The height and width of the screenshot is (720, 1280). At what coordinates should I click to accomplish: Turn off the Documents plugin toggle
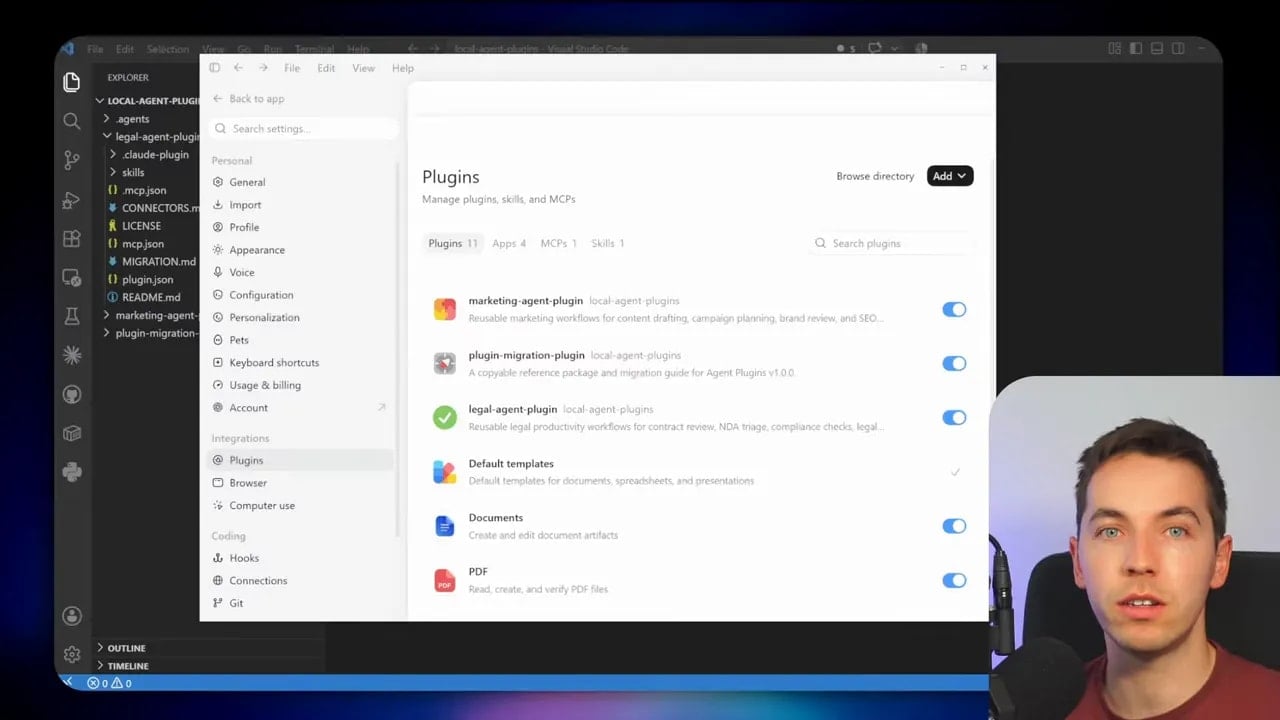tap(954, 526)
